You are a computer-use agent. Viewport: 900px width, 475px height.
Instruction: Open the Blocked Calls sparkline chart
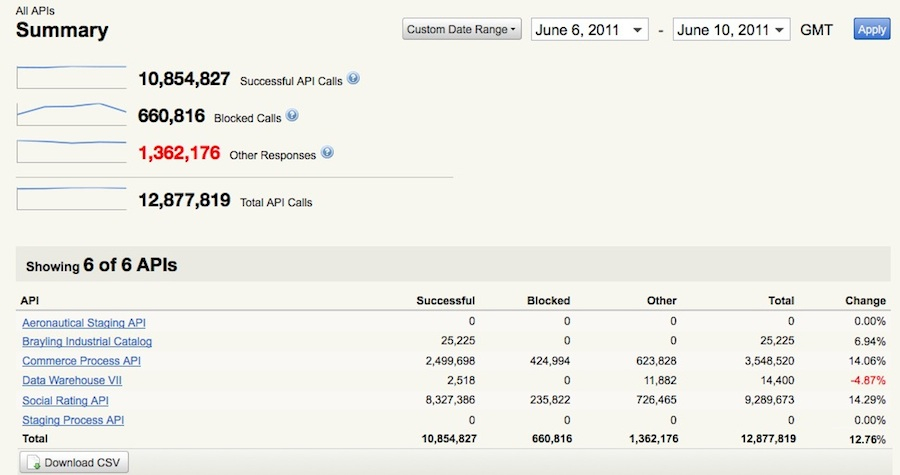tap(71, 114)
